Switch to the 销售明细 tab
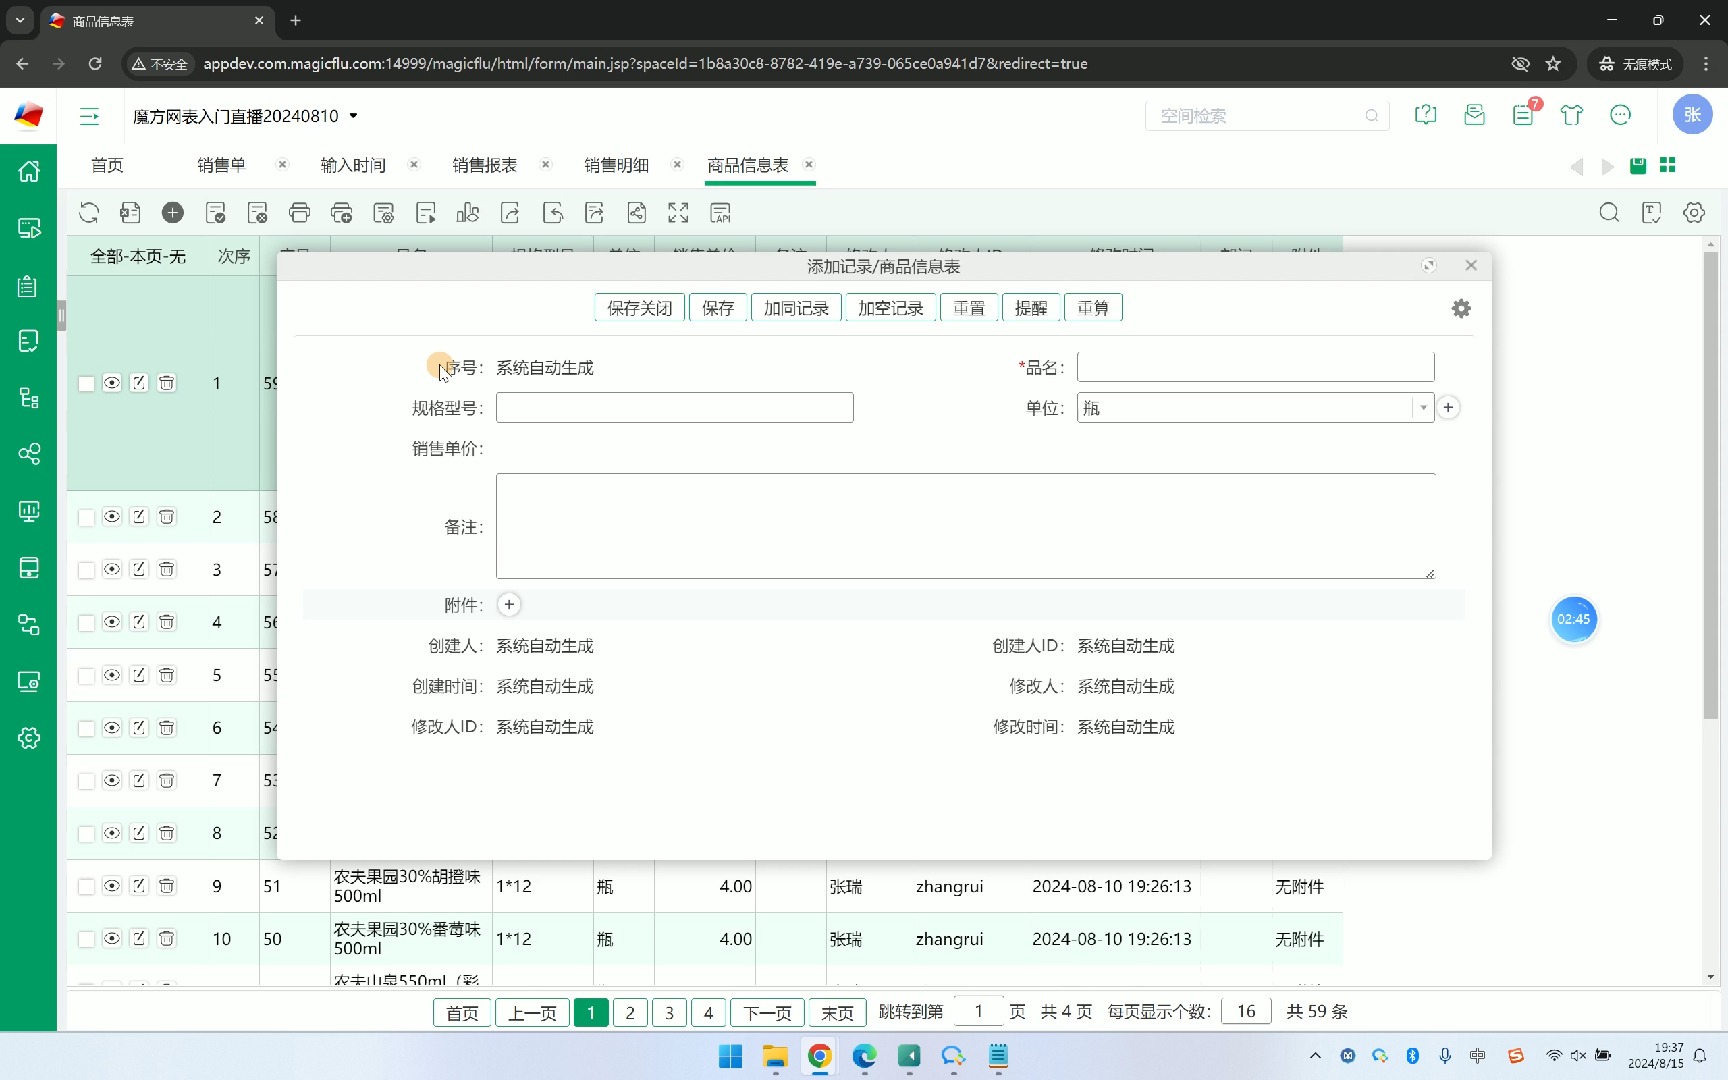This screenshot has height=1080, width=1728. click(x=616, y=165)
